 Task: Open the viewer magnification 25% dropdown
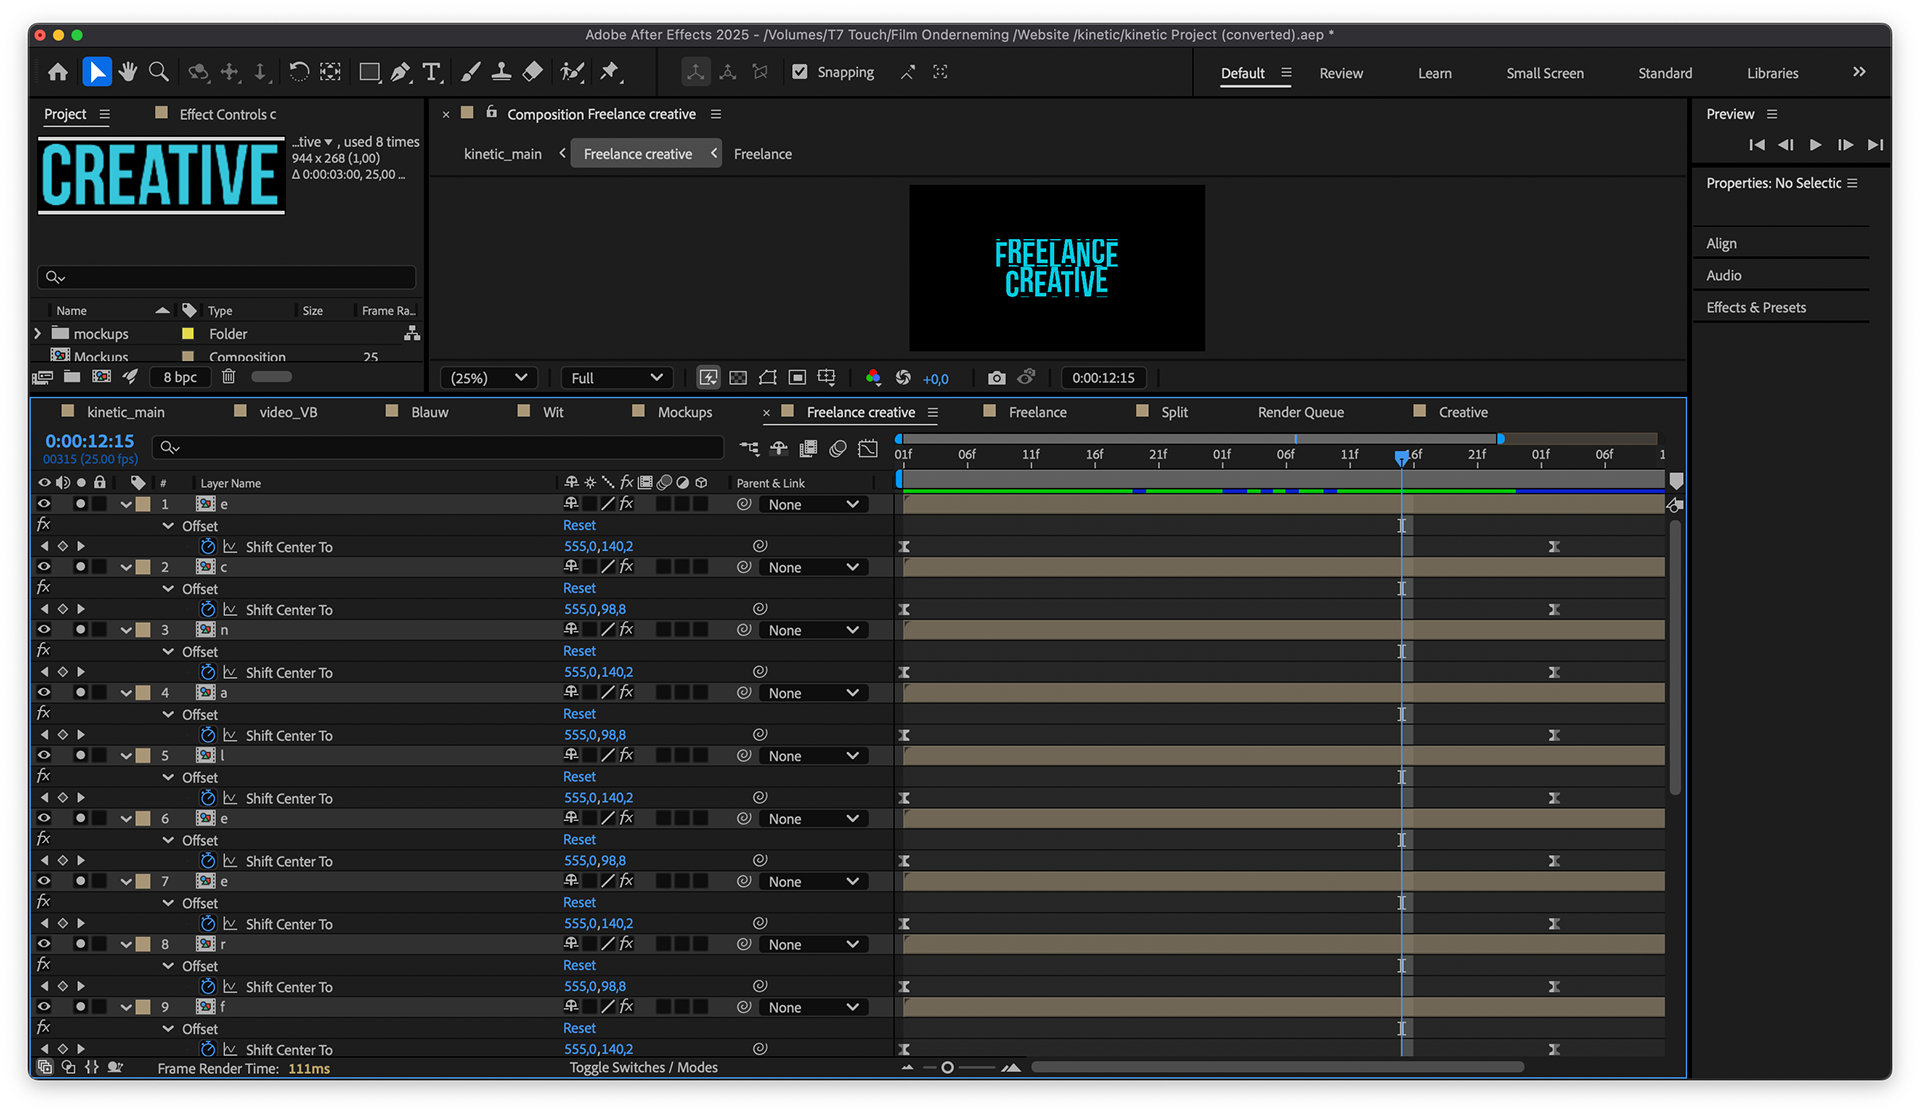point(488,378)
